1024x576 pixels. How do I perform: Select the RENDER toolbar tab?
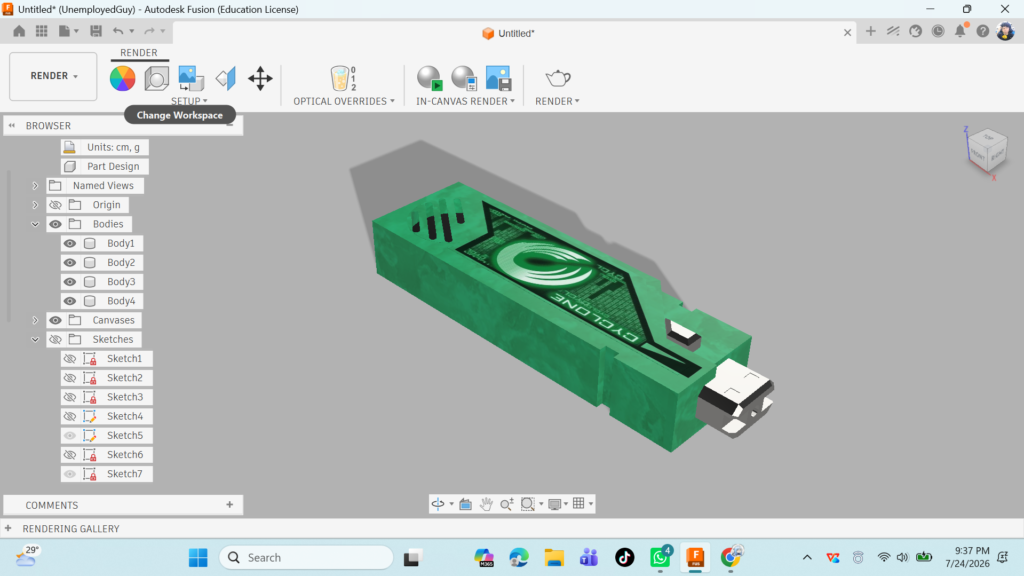tap(138, 52)
